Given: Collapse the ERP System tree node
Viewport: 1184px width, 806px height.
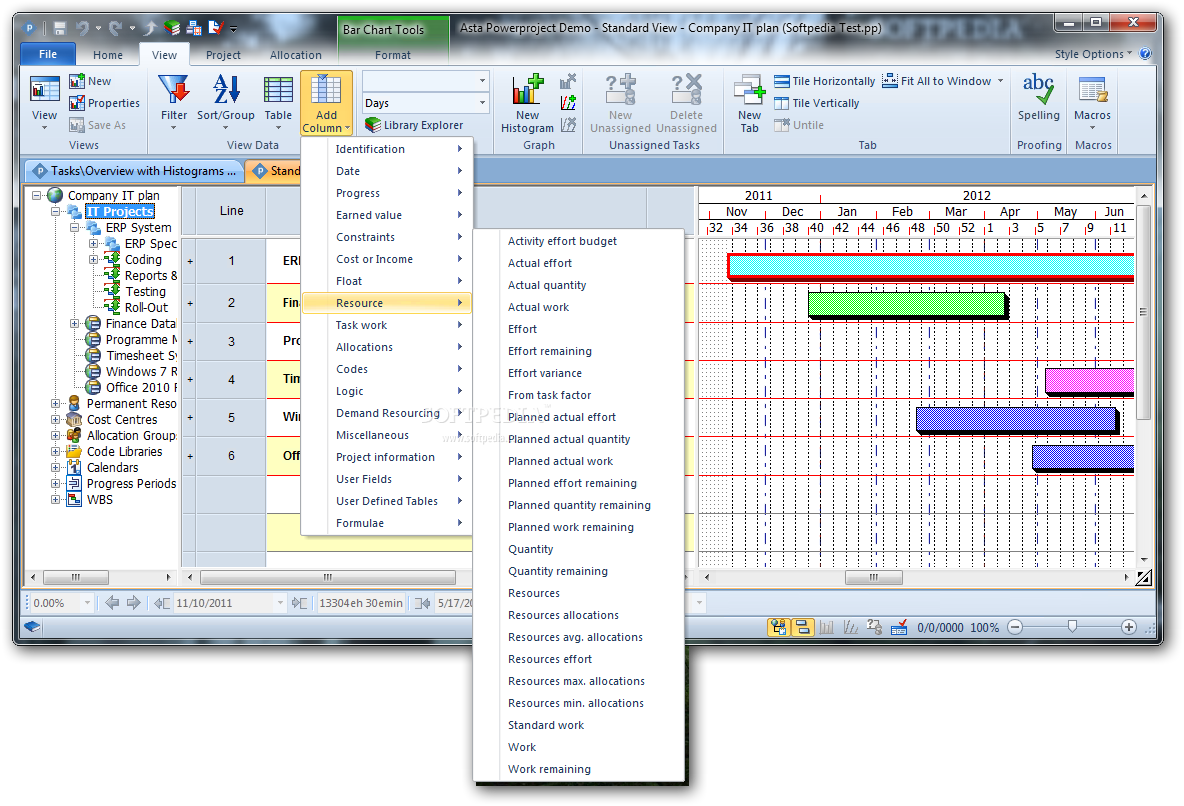Looking at the screenshot, I should [x=74, y=227].
